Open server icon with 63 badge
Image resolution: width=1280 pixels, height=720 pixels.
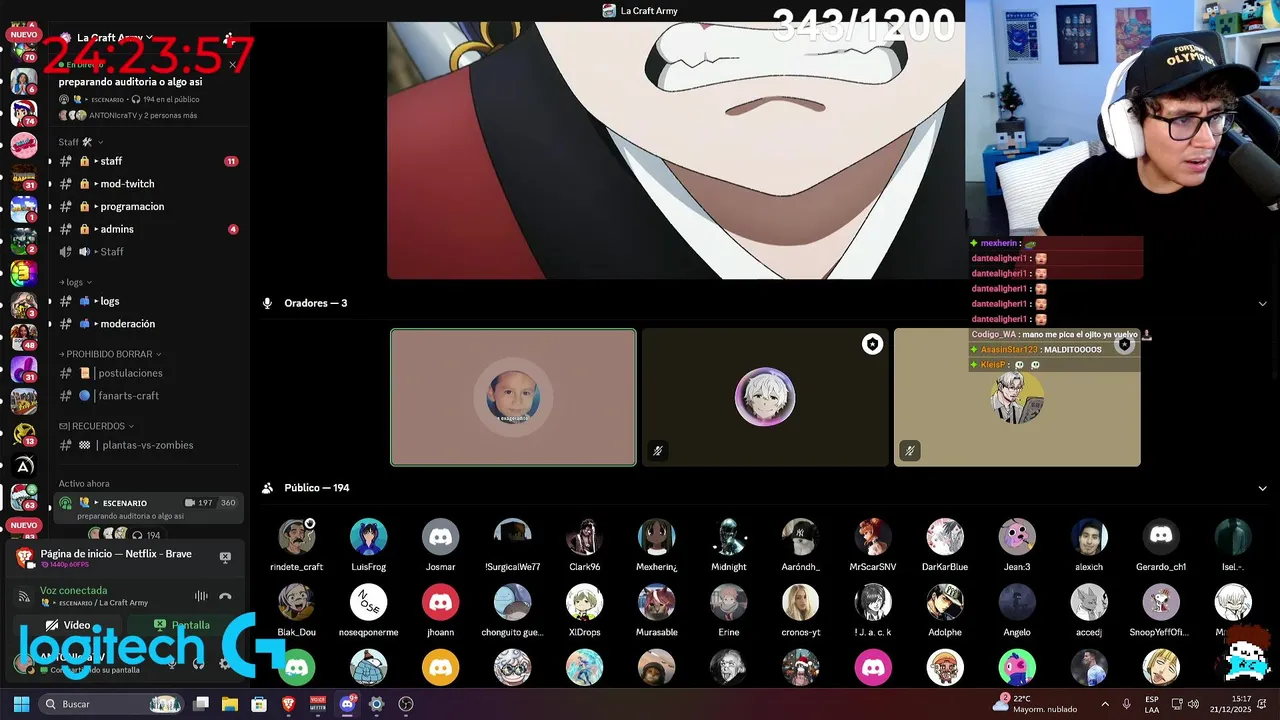pyautogui.click(x=24, y=497)
